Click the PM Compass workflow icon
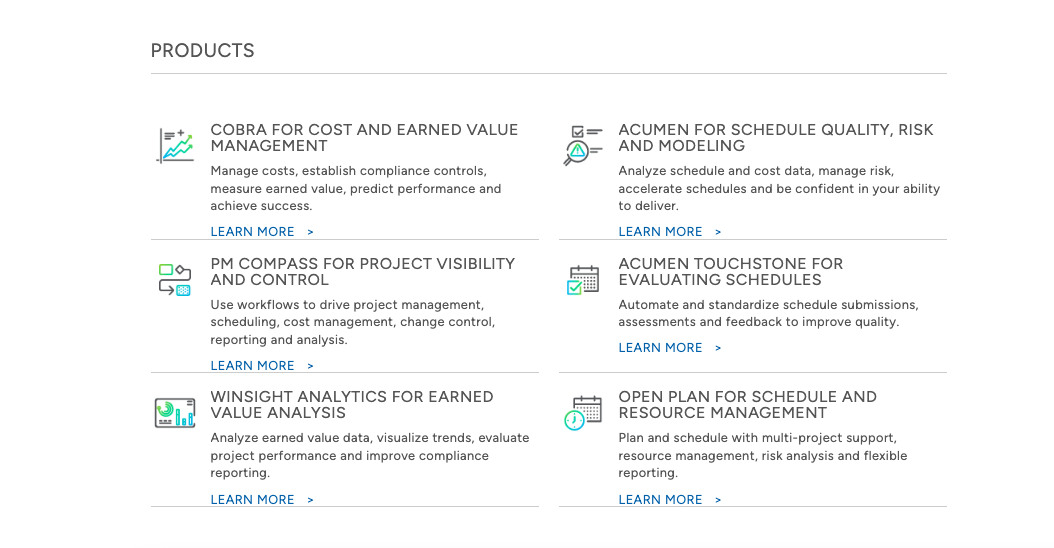This screenshot has height=548, width=1054. 175,280
